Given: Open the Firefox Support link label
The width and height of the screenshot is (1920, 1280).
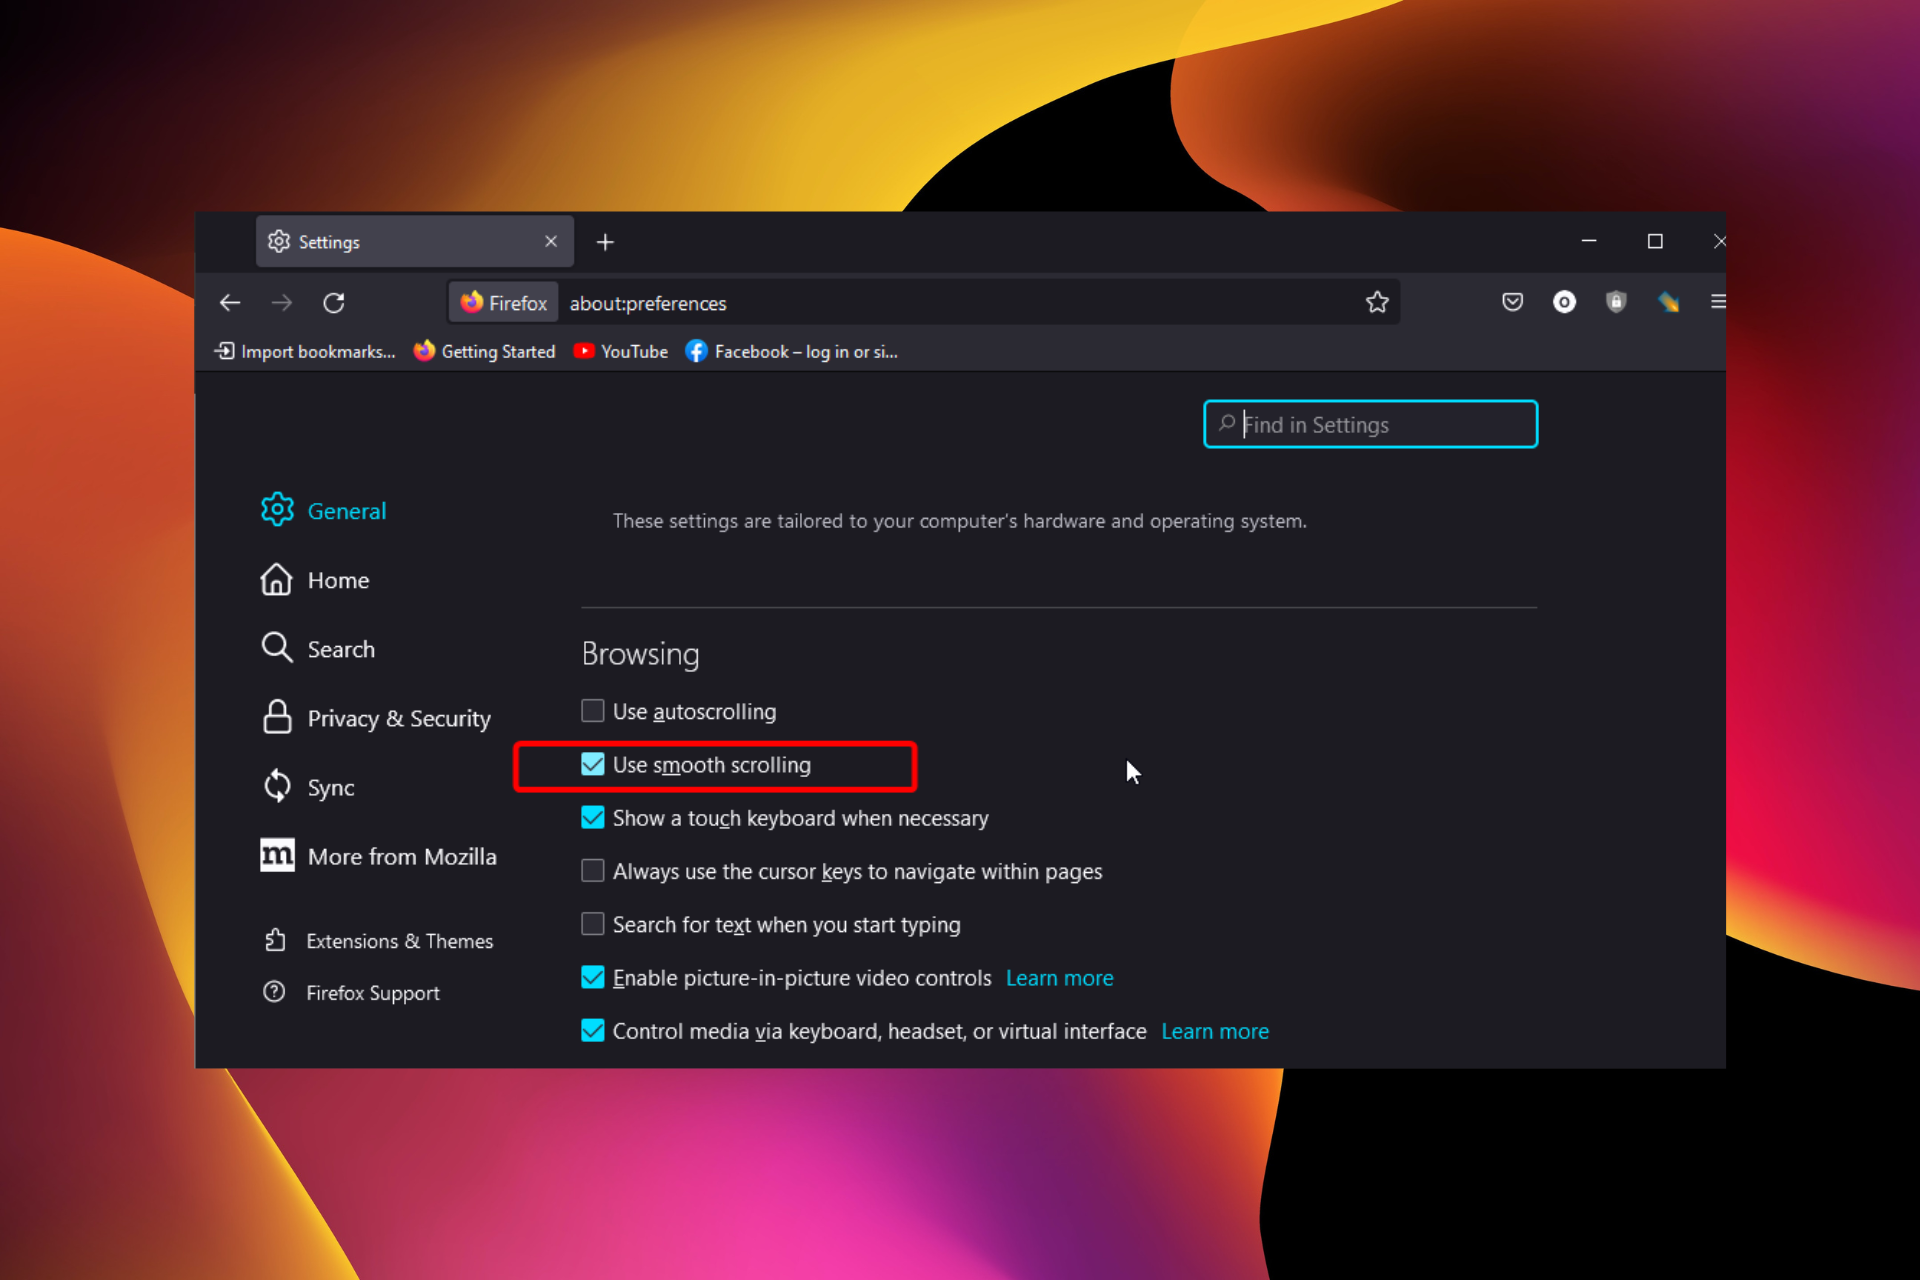Looking at the screenshot, I should [x=373, y=993].
